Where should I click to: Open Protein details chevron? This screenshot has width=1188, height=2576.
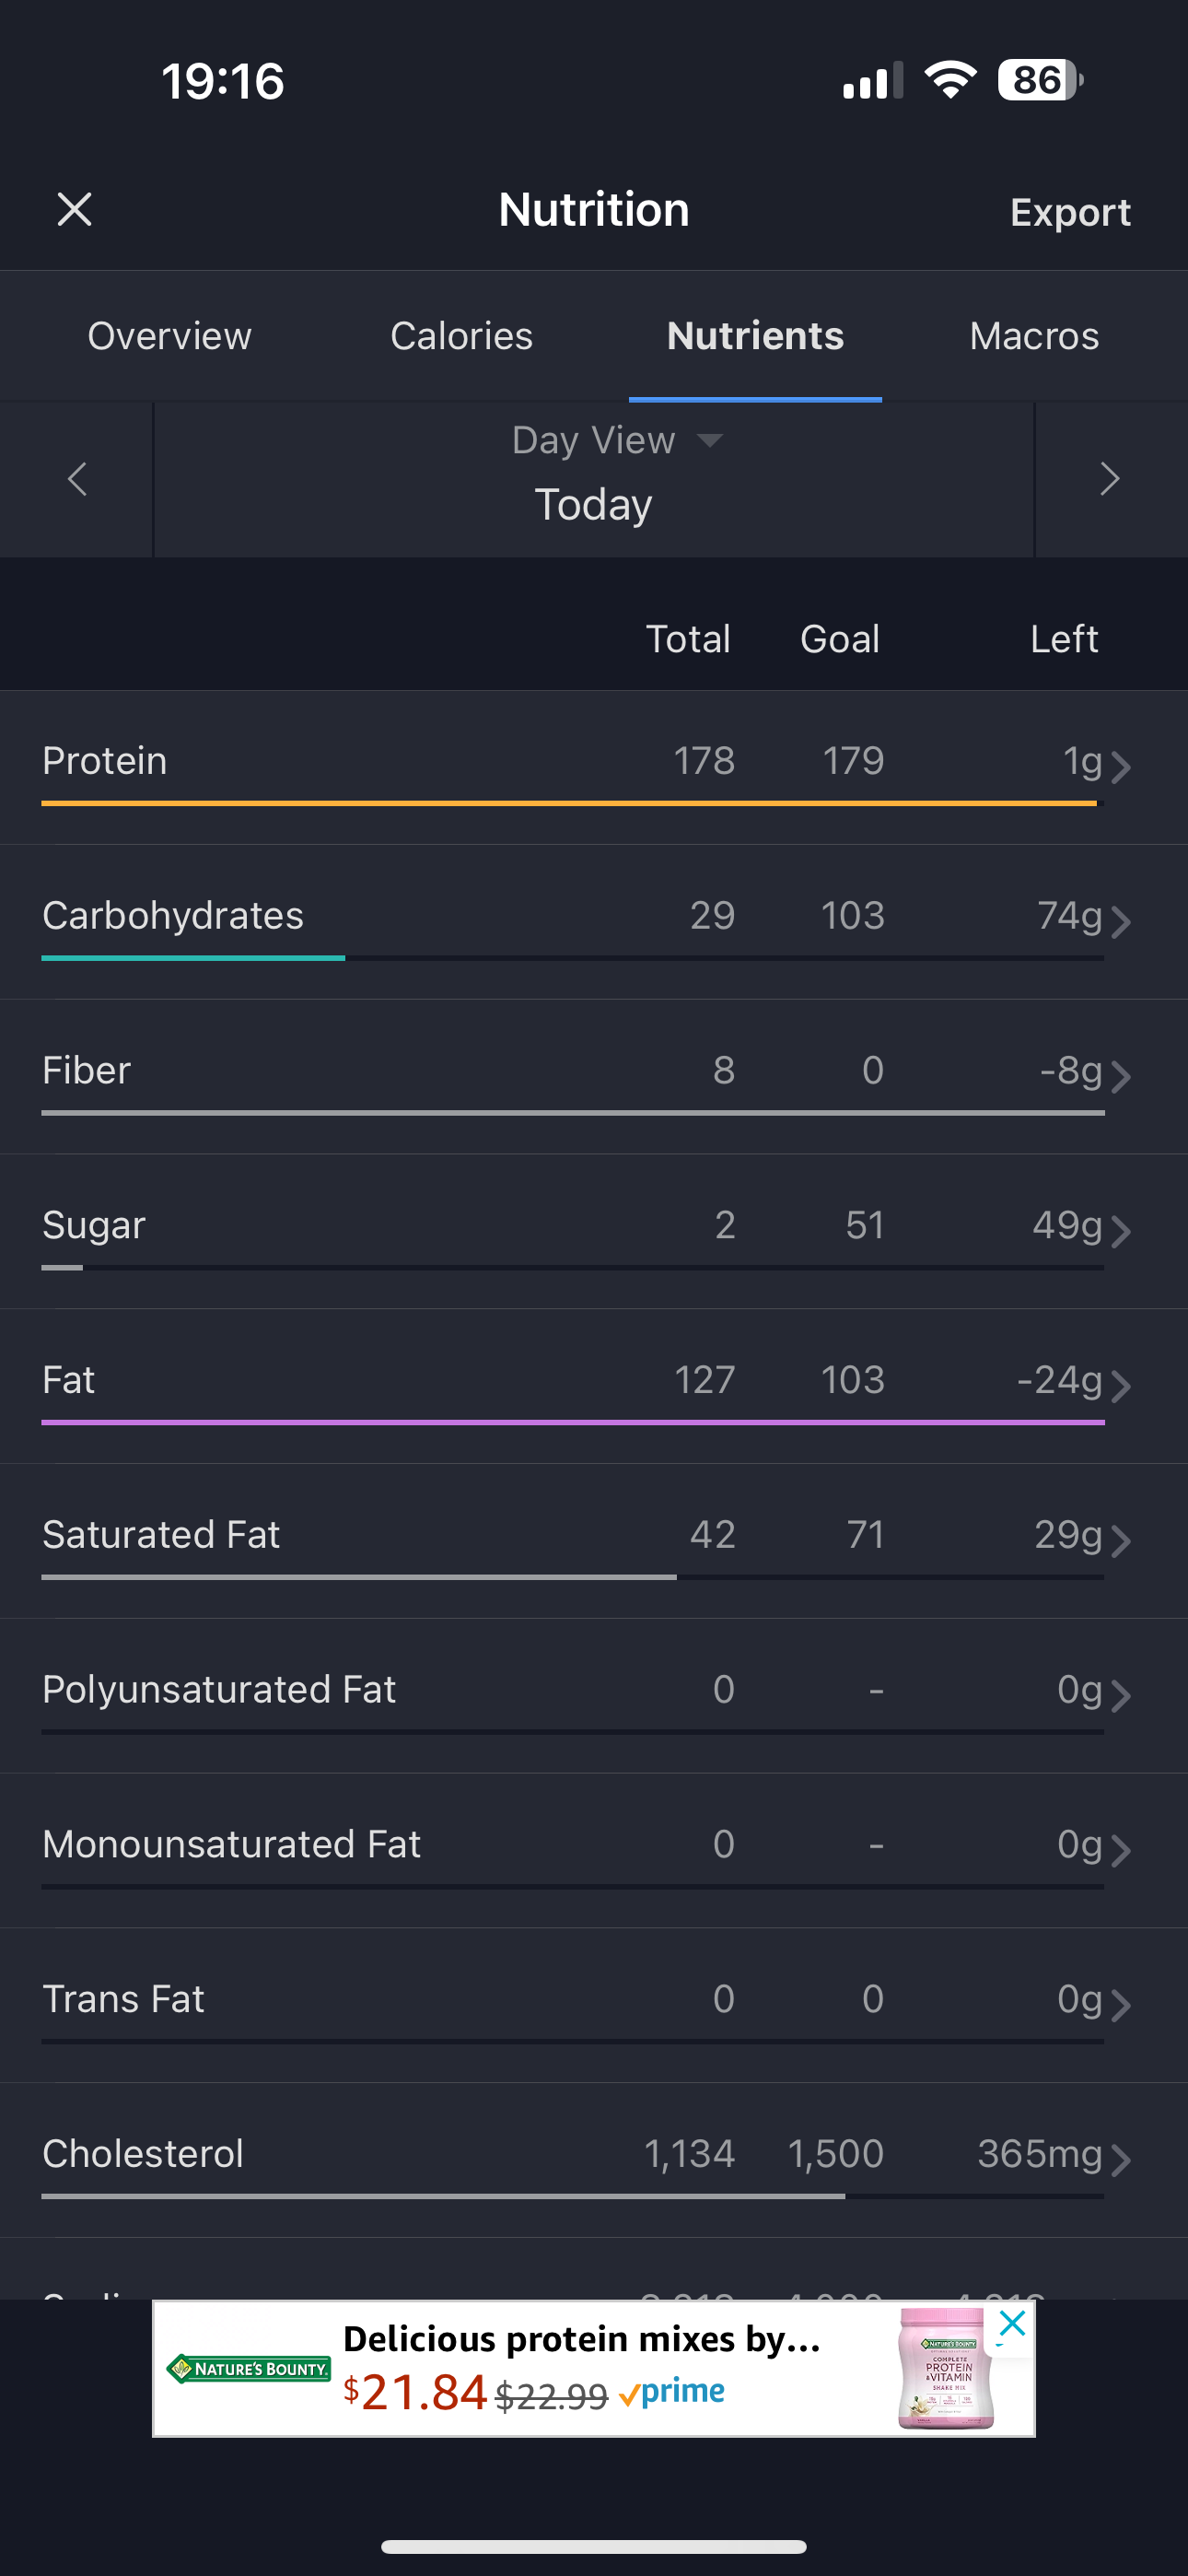tap(1121, 767)
